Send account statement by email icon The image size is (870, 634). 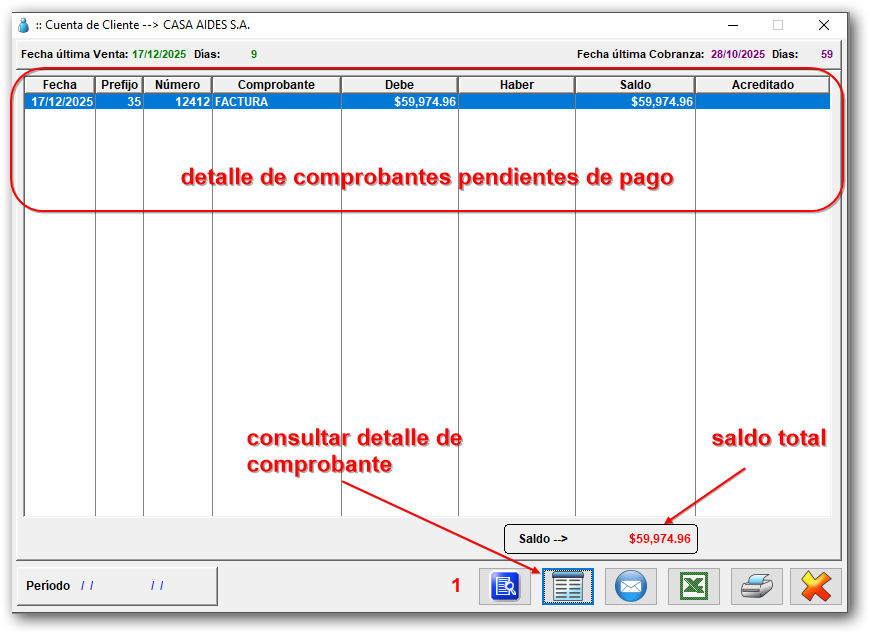630,587
